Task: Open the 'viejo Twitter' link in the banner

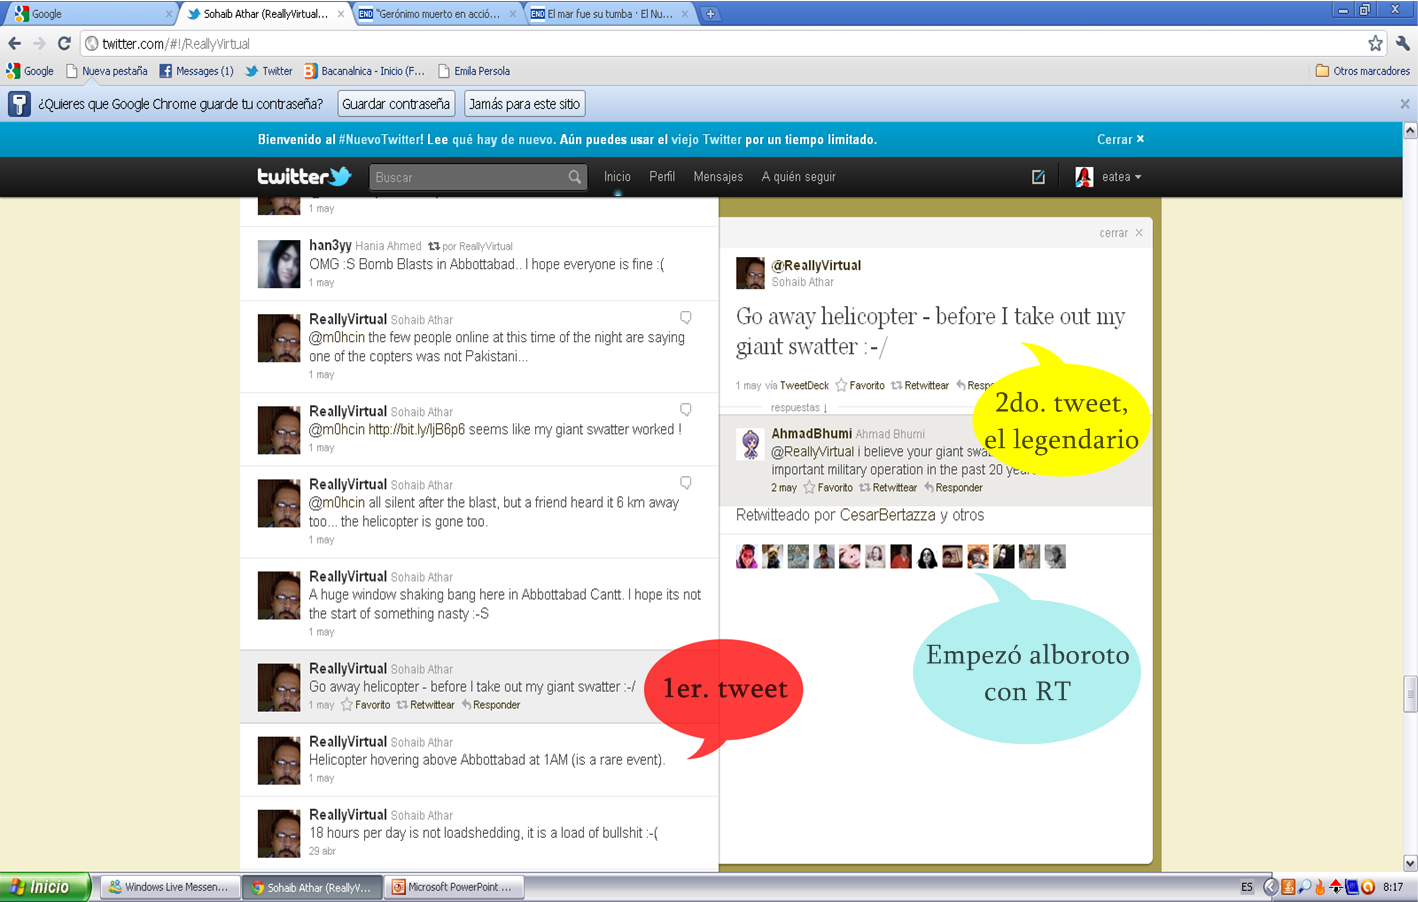Action: point(708,139)
